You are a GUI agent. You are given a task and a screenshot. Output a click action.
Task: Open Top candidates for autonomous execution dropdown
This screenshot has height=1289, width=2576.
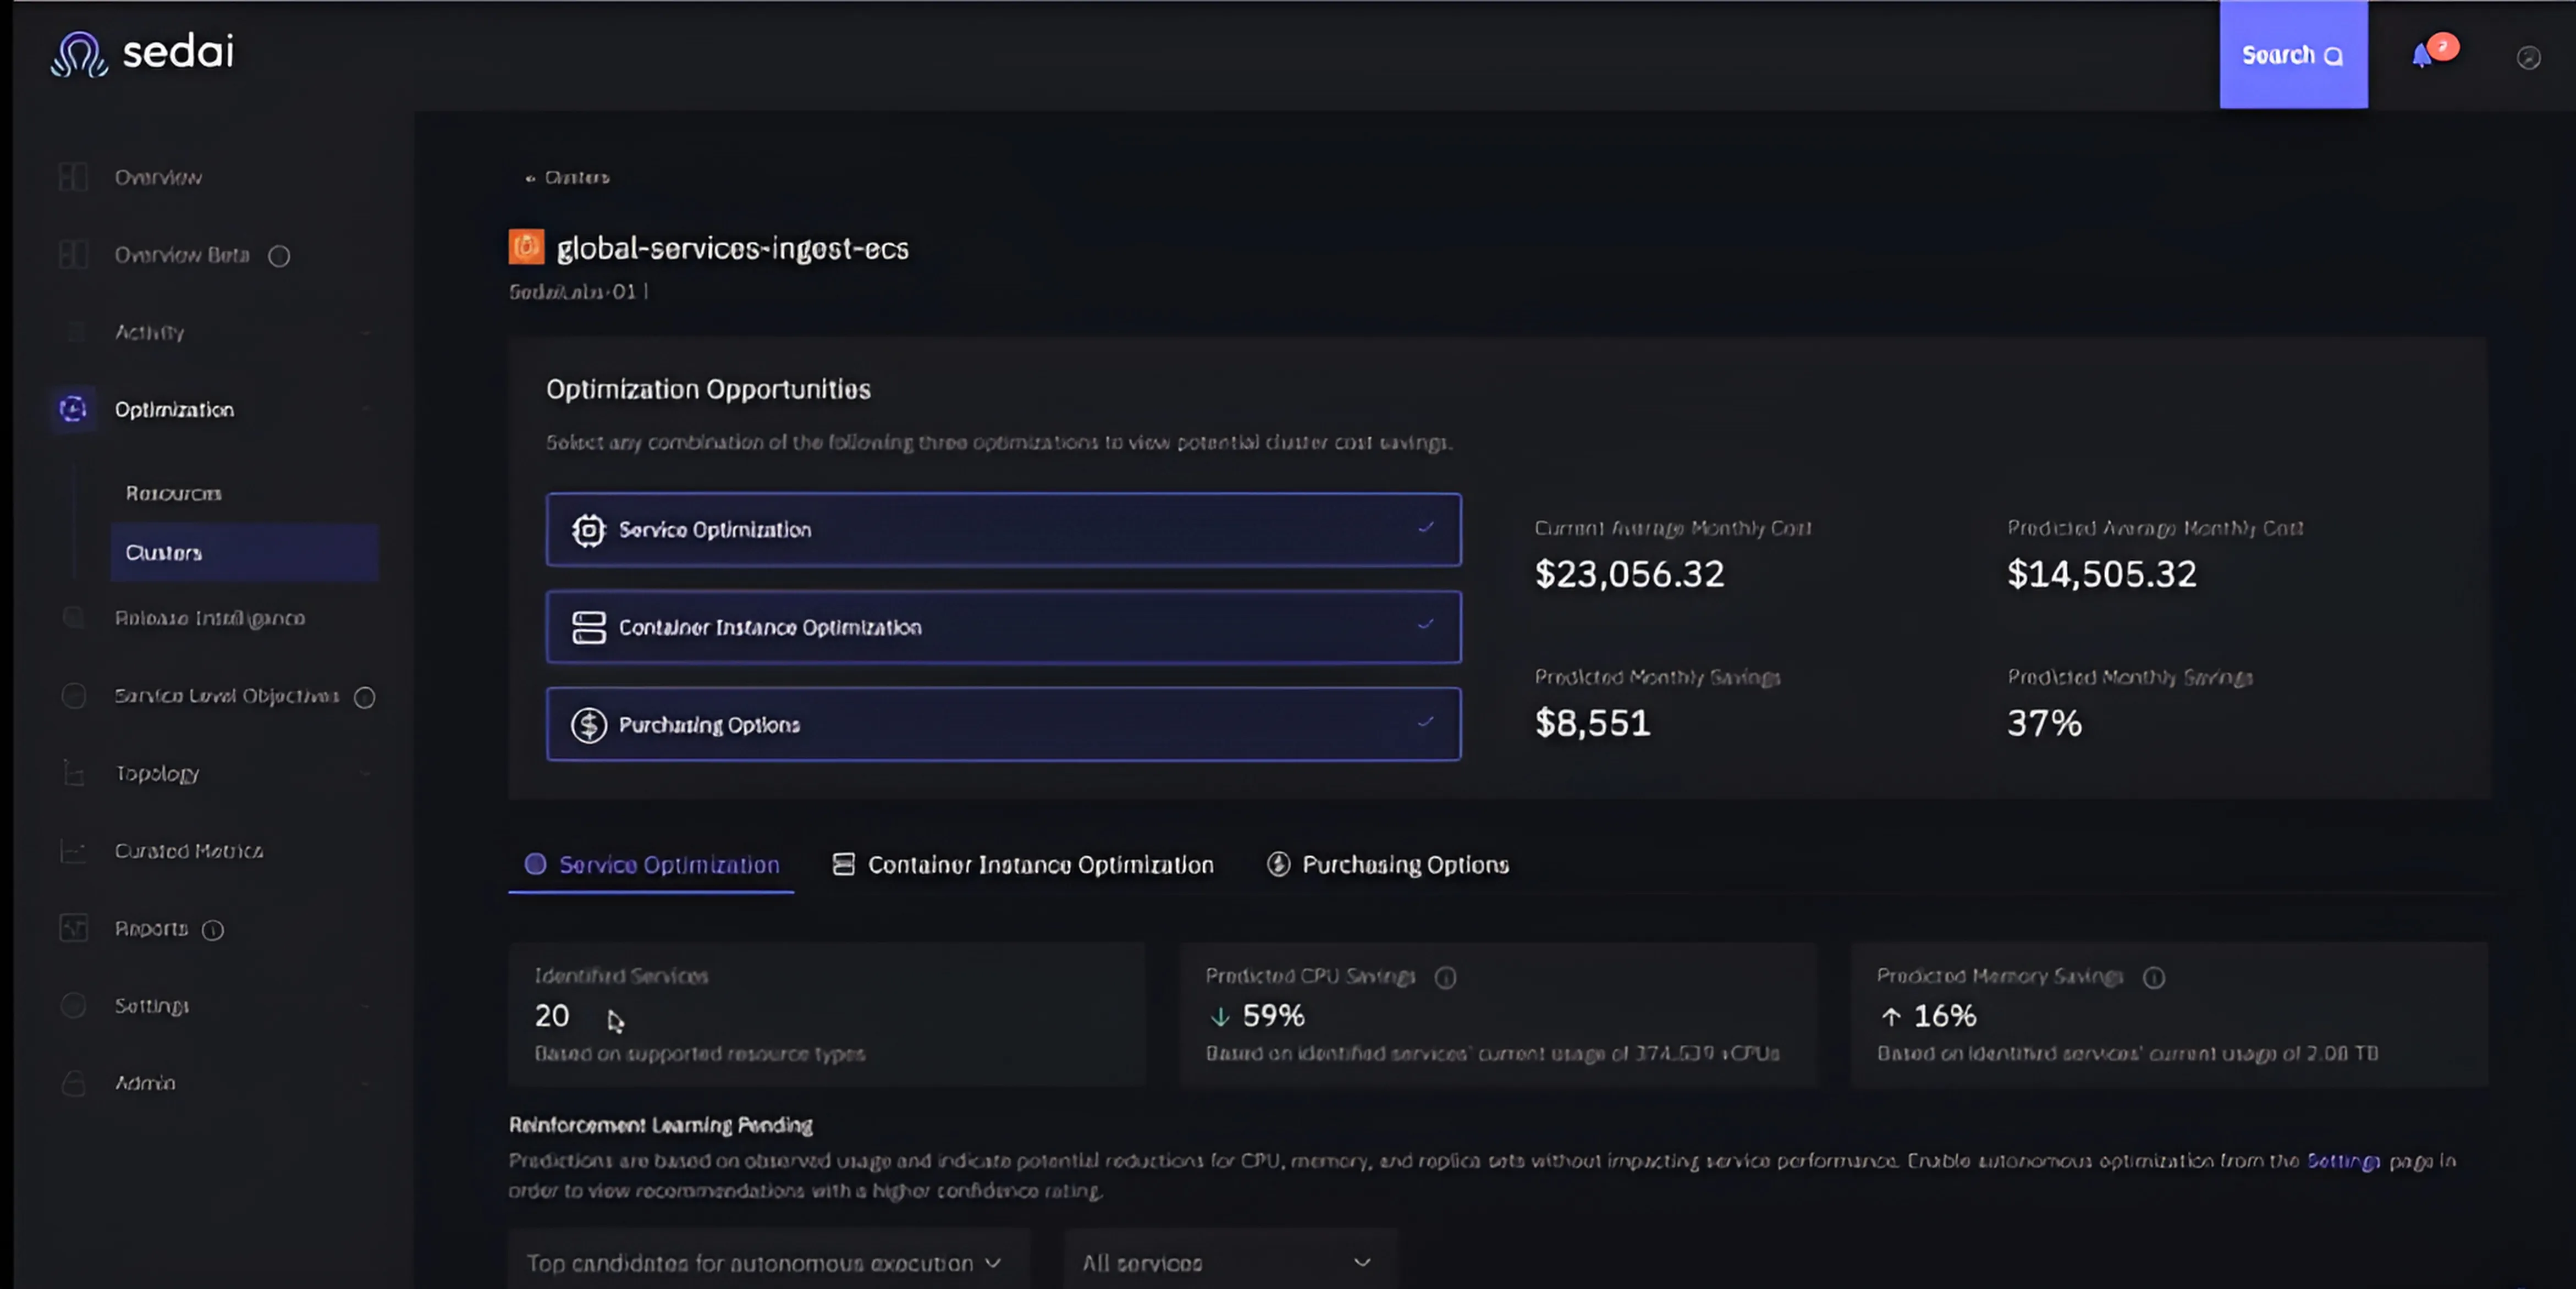765,1262
